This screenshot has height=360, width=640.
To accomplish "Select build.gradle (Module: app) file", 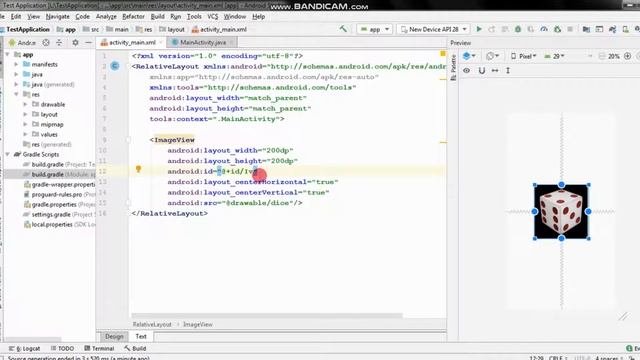I will [x=50, y=174].
